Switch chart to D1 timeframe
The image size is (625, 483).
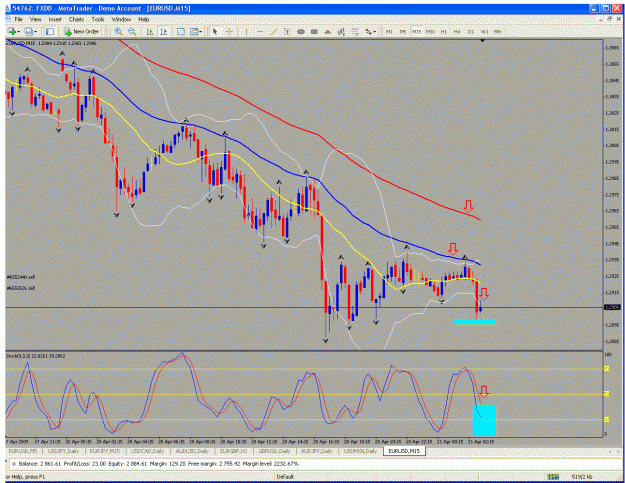[471, 31]
